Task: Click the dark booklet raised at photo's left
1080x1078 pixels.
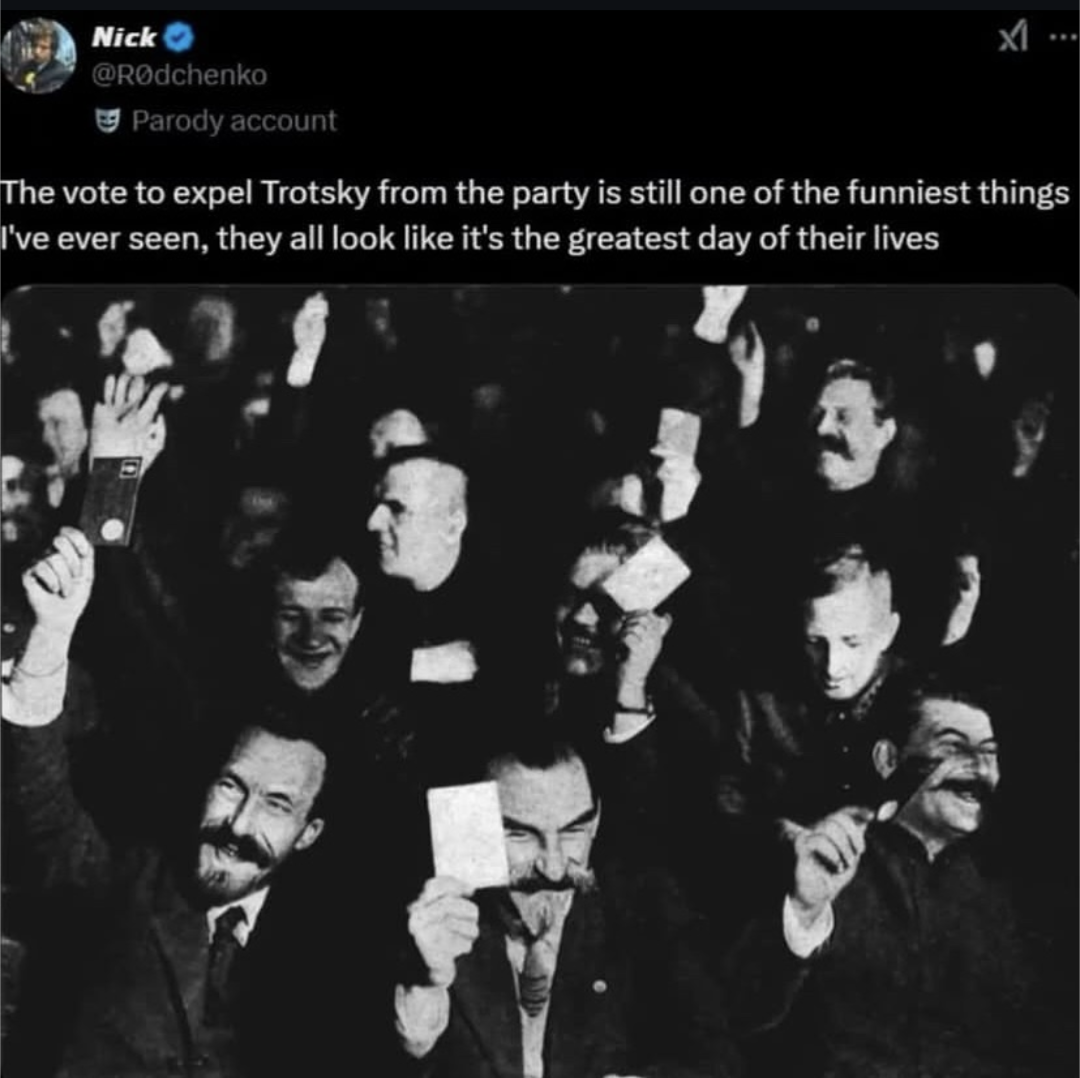Action: pyautogui.click(x=110, y=498)
